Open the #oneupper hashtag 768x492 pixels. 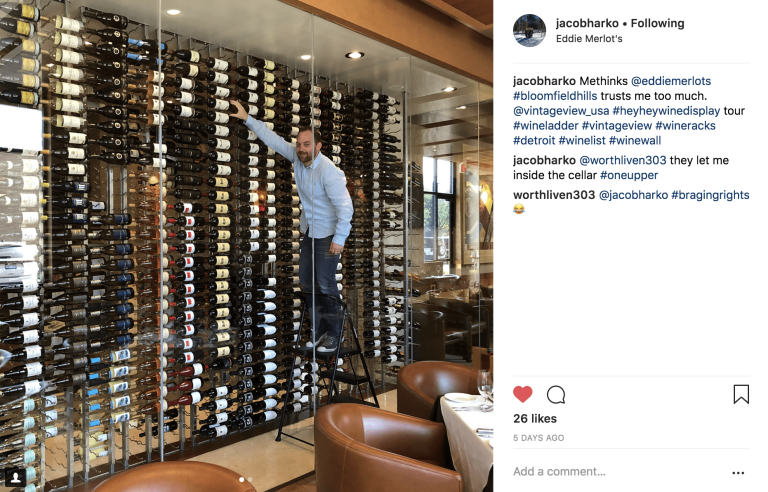click(629, 175)
